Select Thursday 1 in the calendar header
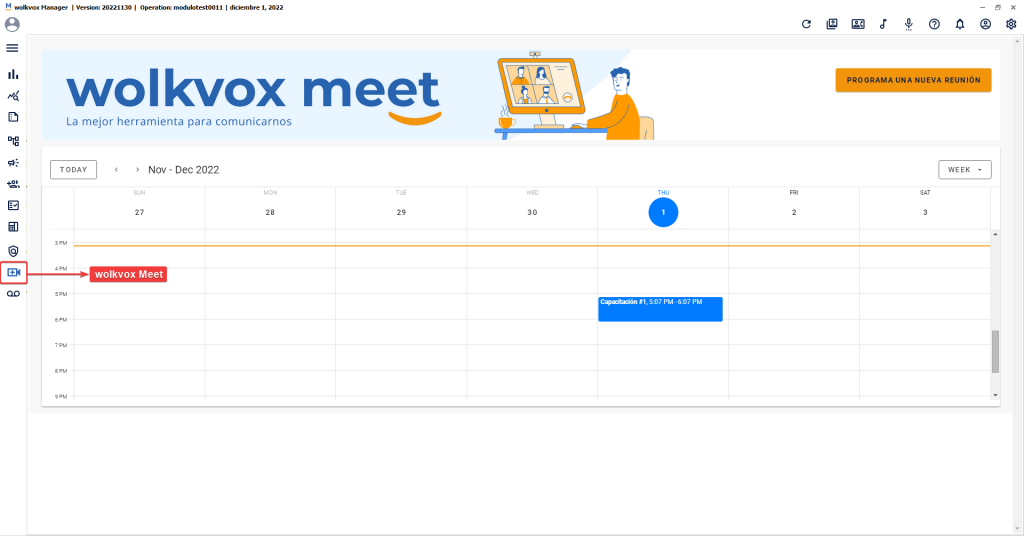 click(663, 212)
